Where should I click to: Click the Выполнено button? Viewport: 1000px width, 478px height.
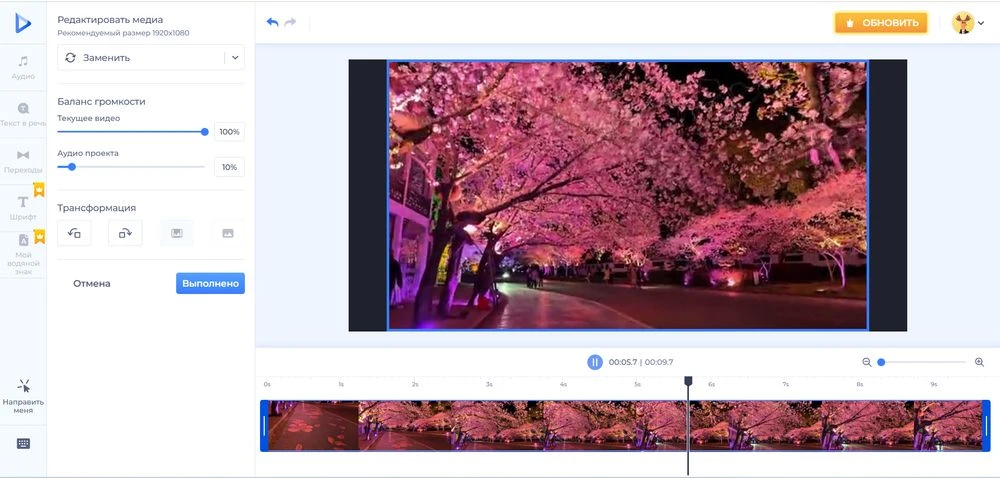(x=210, y=283)
